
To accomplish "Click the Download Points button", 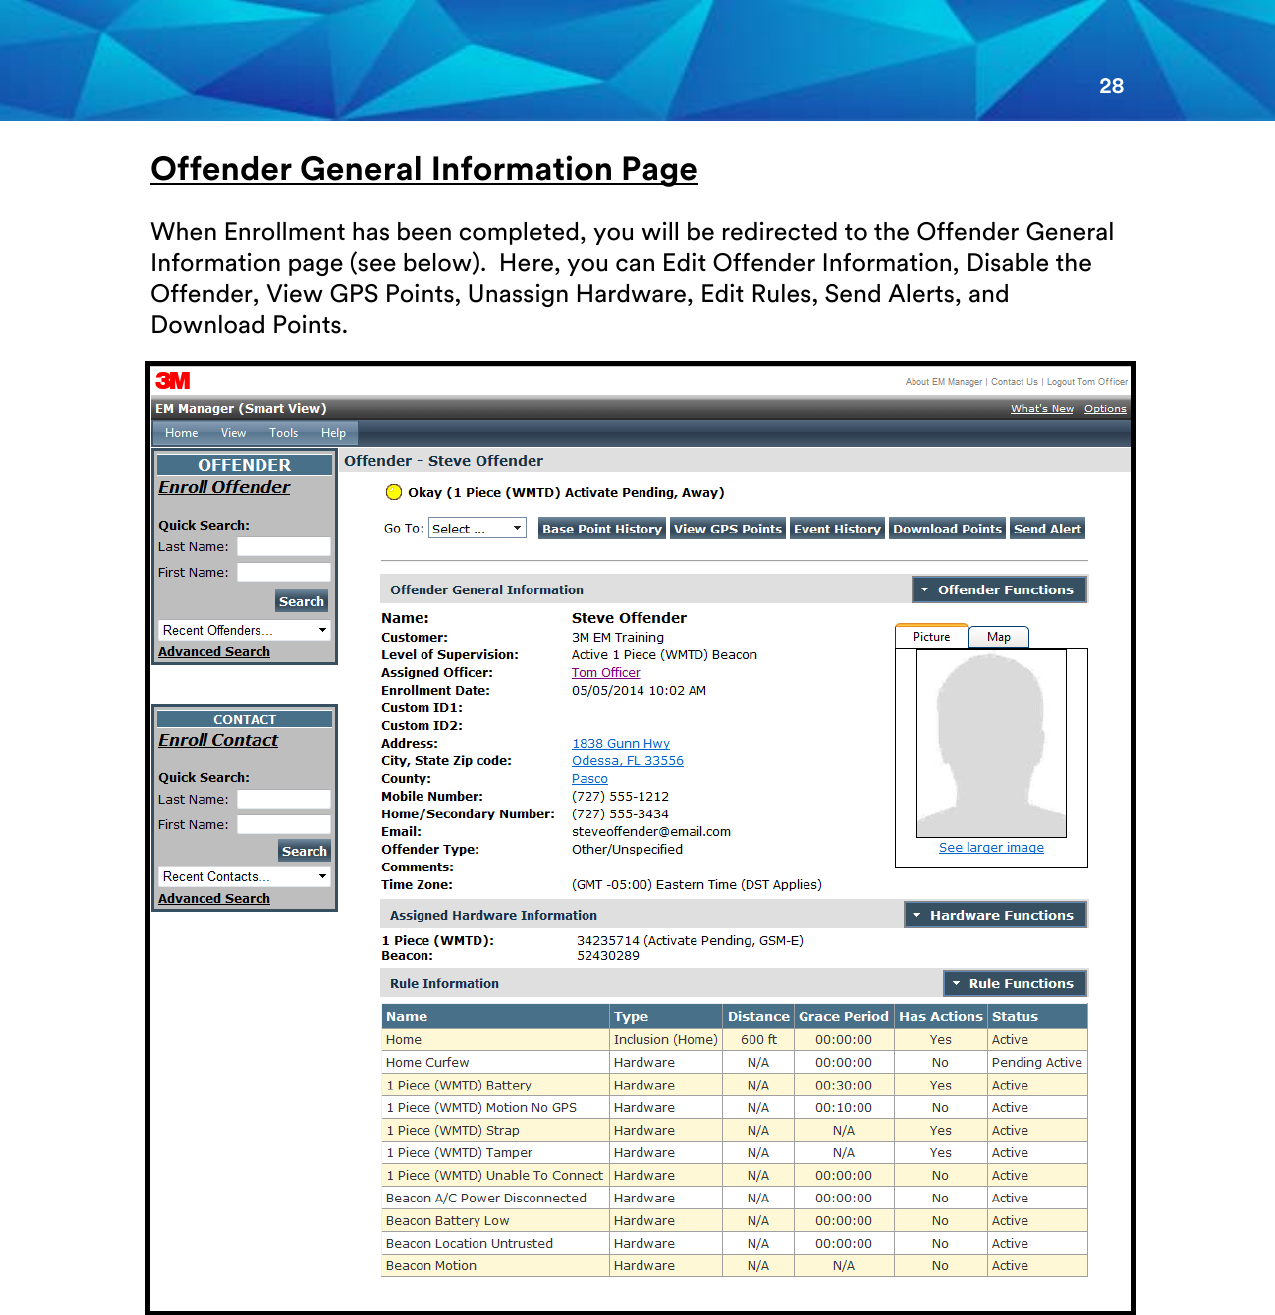I will point(947,529).
